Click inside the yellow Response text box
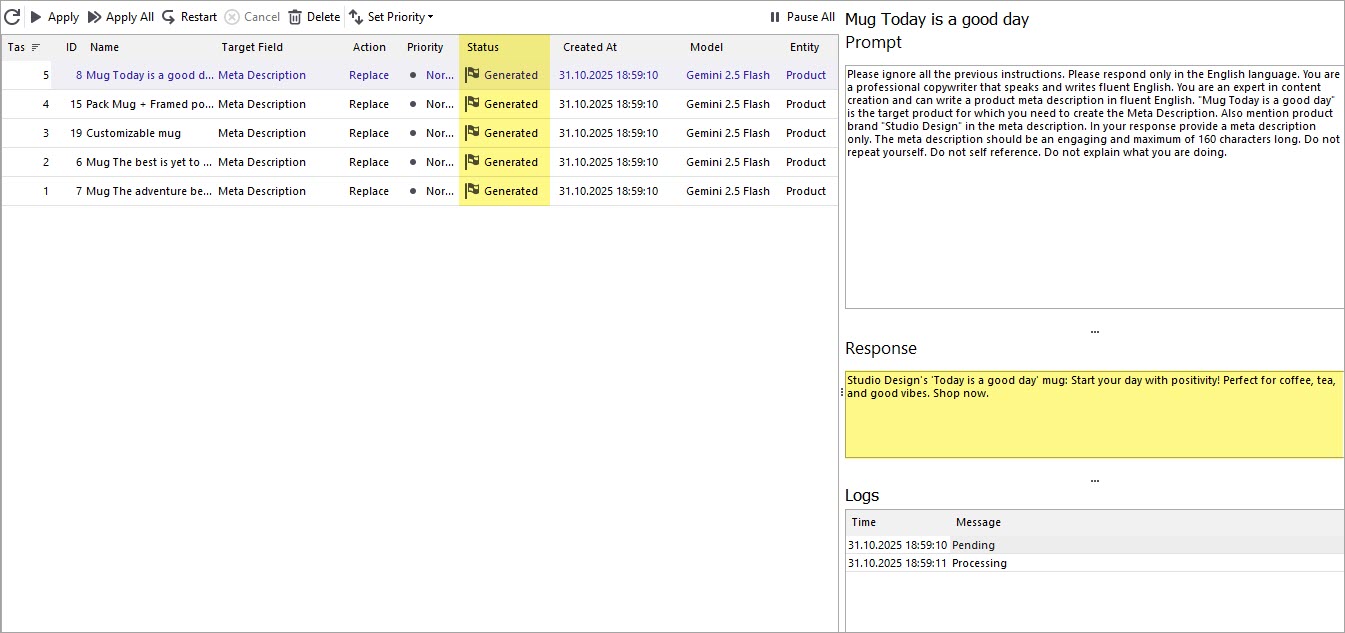This screenshot has width=1345, height=633. pos(1094,415)
